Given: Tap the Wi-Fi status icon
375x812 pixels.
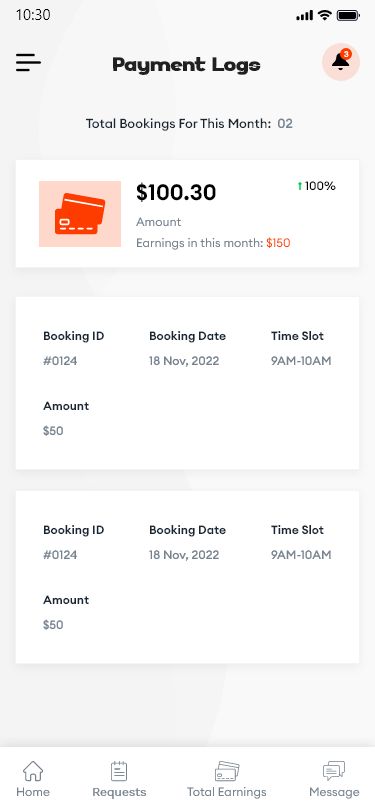Looking at the screenshot, I should click(x=325, y=15).
